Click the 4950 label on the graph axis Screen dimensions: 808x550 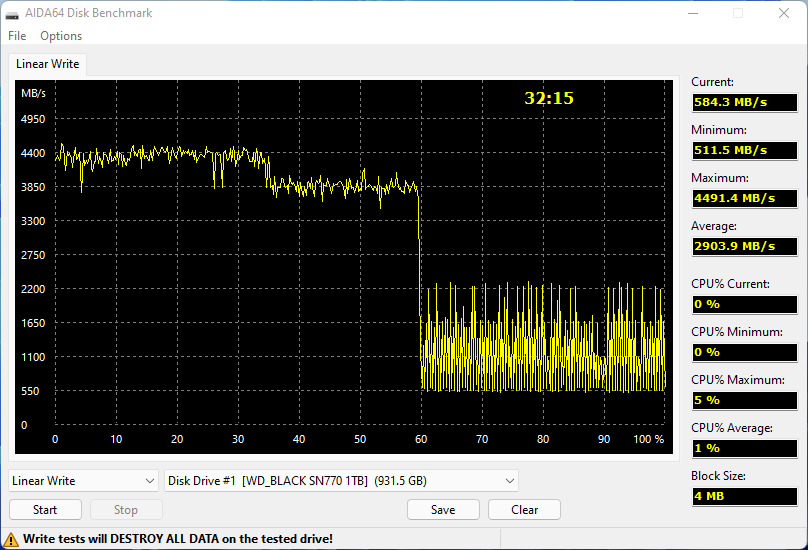point(33,119)
